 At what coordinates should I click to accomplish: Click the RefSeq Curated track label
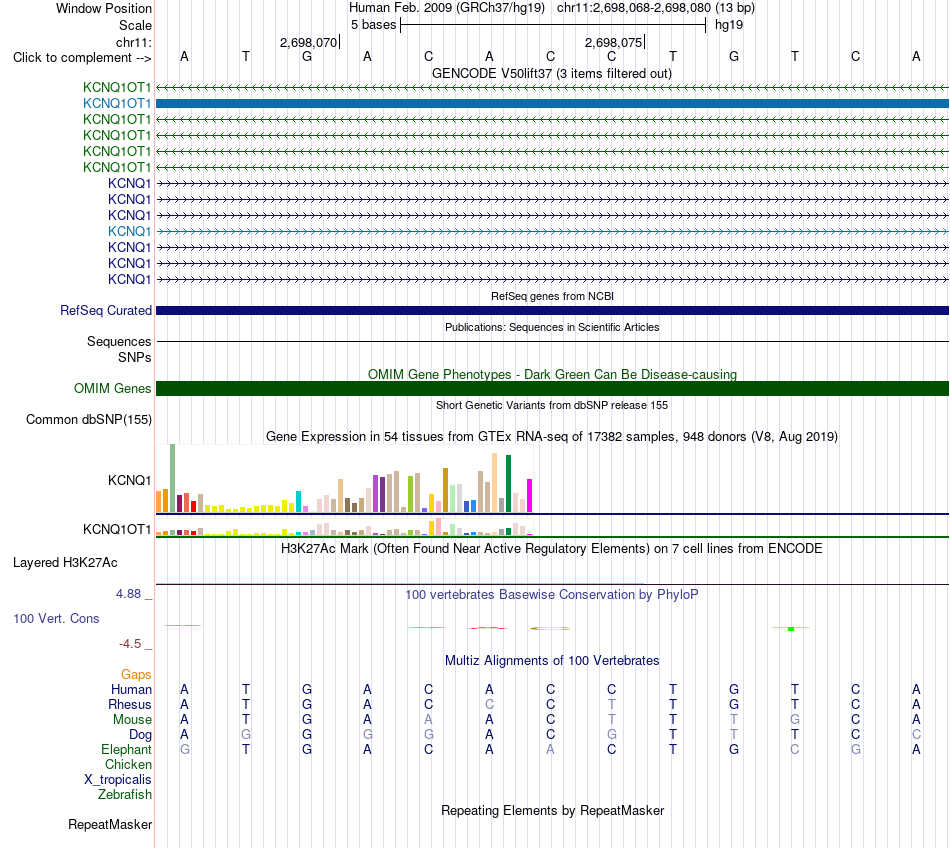click(106, 310)
